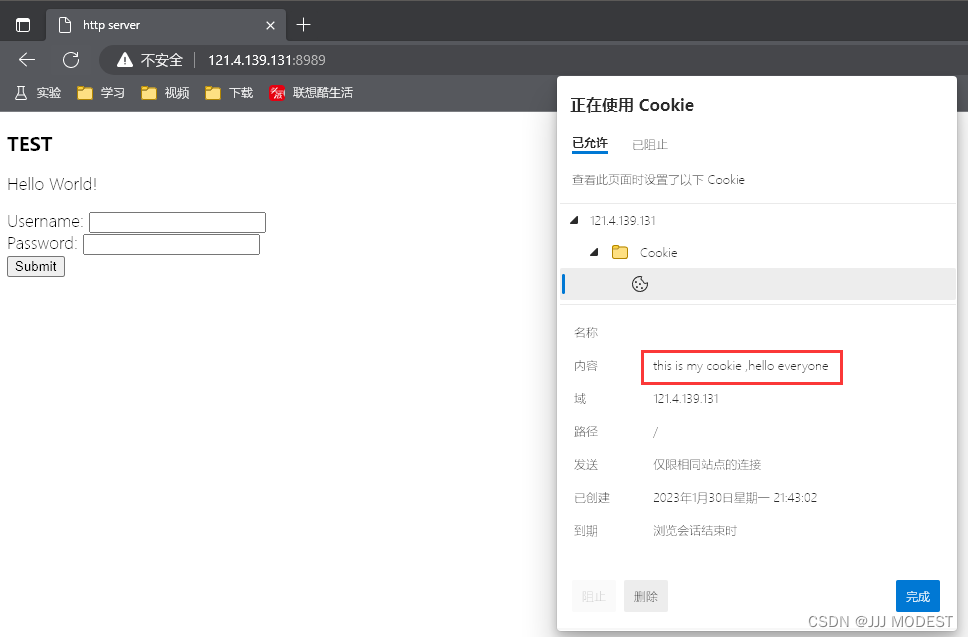Open the 视频 bookmarks folder
The height and width of the screenshot is (637, 968).
165,93
